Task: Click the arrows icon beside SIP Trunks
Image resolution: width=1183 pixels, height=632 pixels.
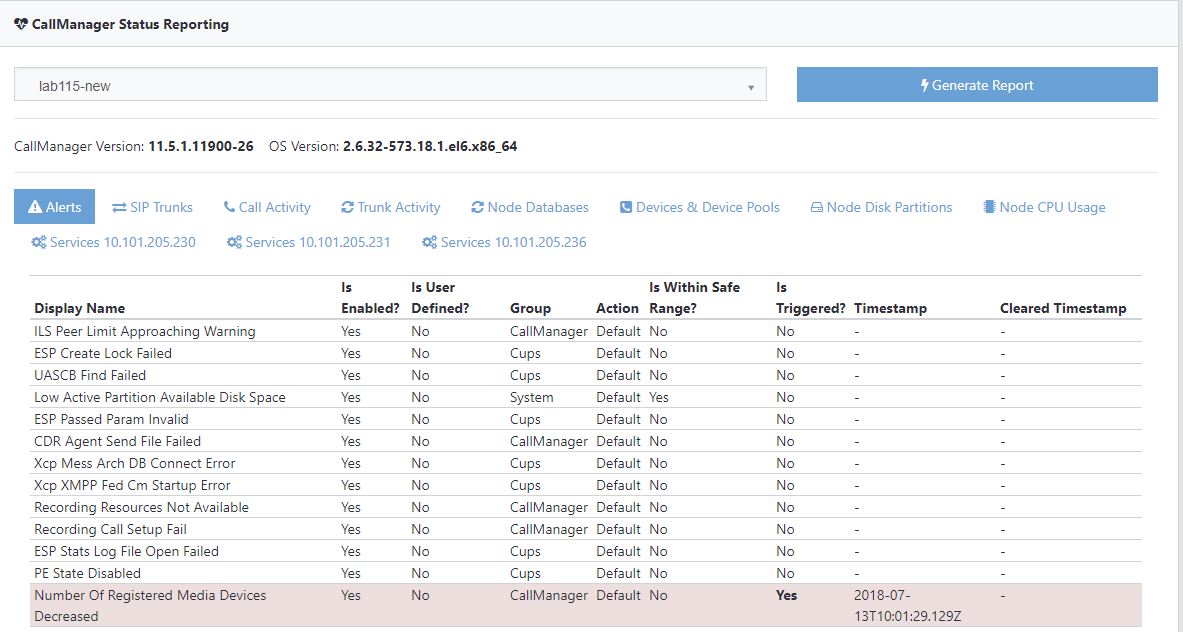Action: click(119, 207)
